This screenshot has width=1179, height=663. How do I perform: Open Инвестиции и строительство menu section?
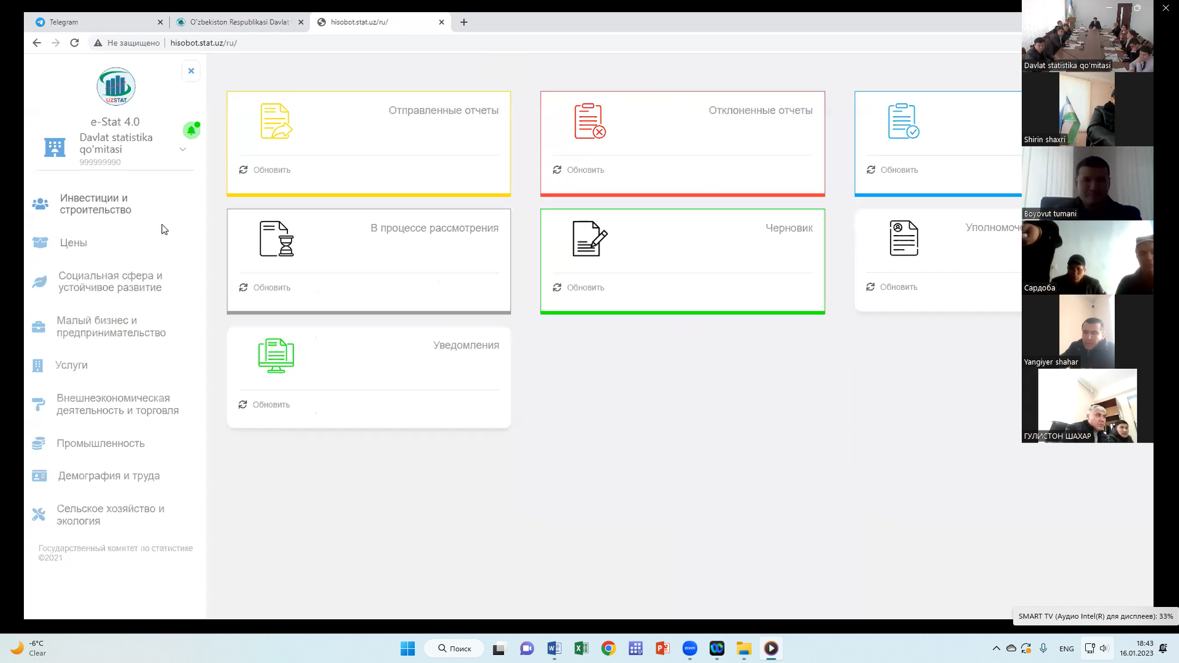coord(95,204)
